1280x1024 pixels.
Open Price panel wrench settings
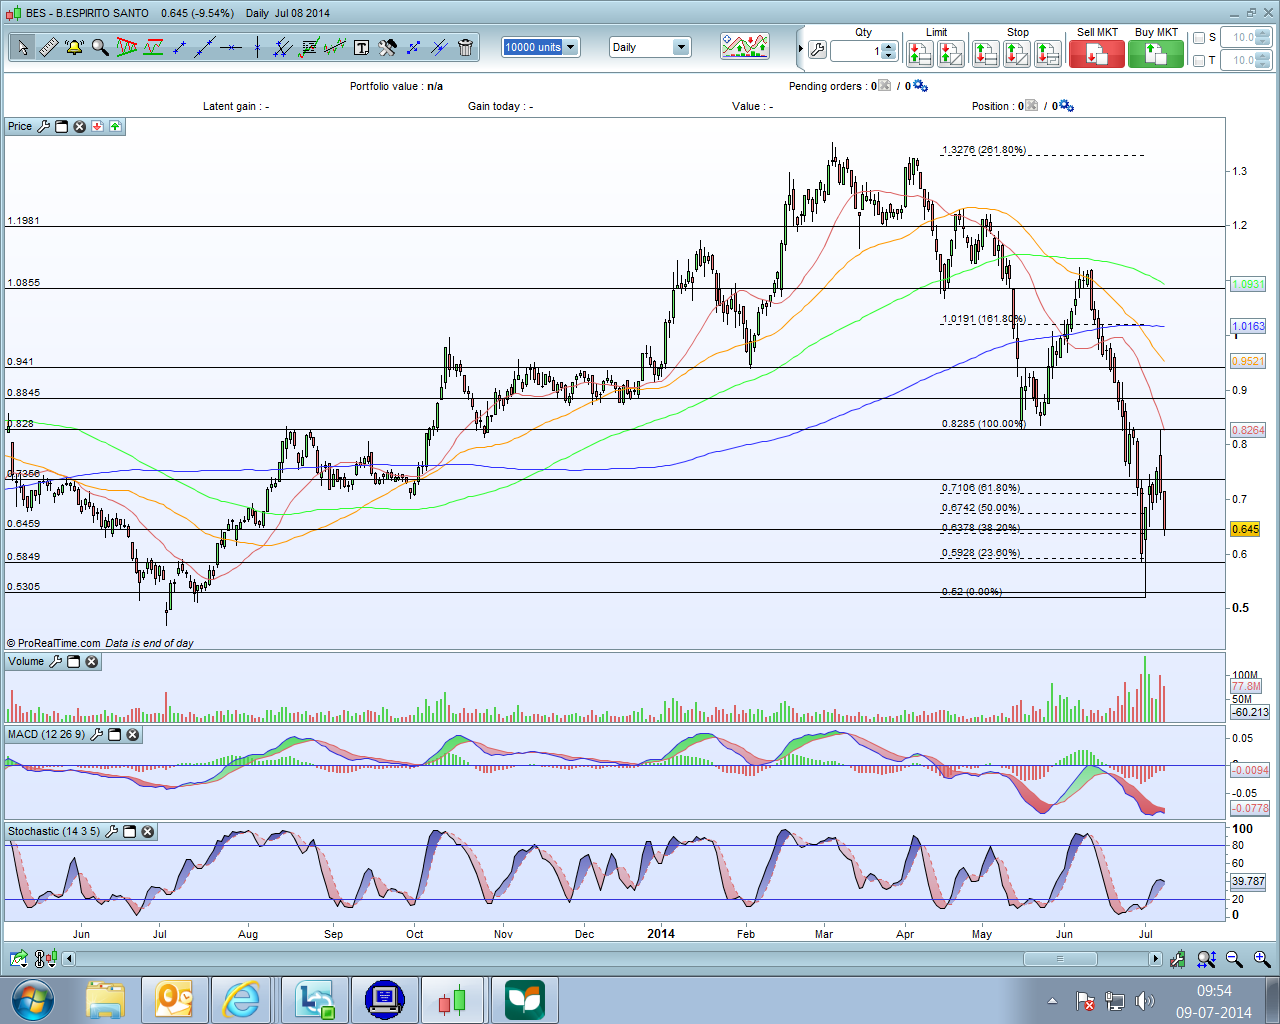pos(43,127)
